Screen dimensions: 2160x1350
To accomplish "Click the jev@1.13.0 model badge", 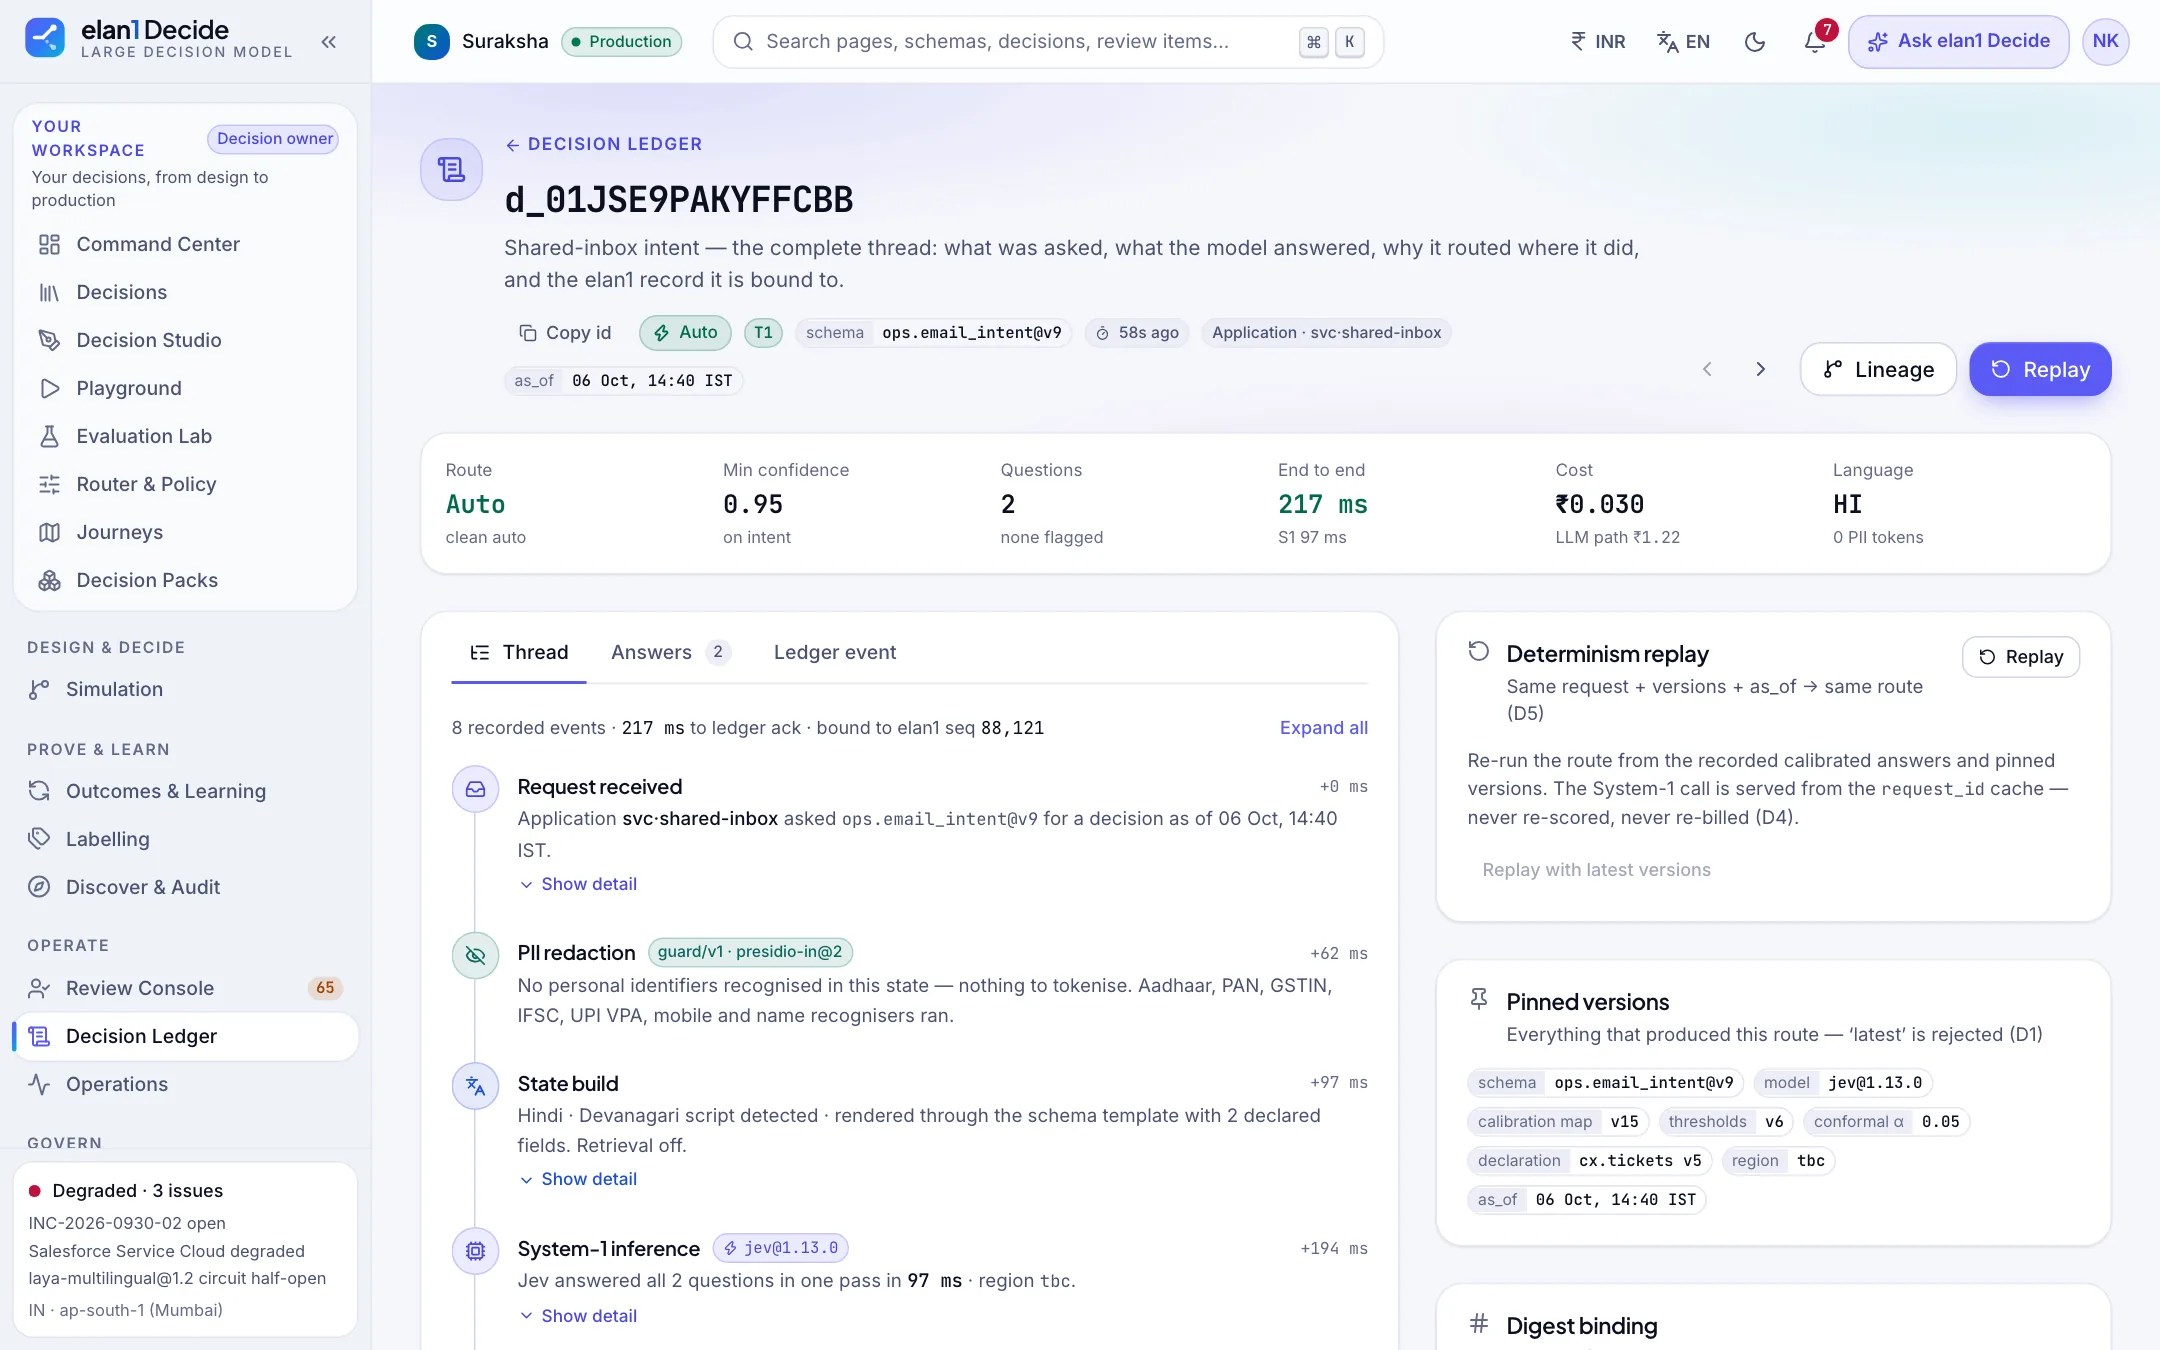I will (781, 1249).
